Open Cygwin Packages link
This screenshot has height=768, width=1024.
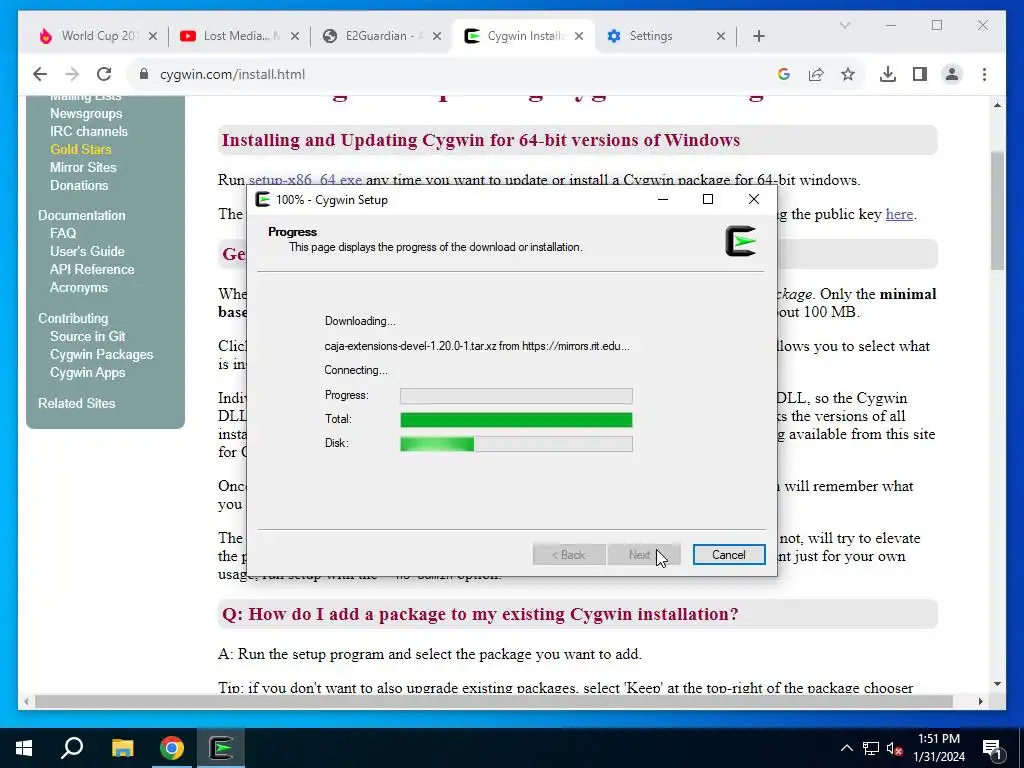coord(101,355)
